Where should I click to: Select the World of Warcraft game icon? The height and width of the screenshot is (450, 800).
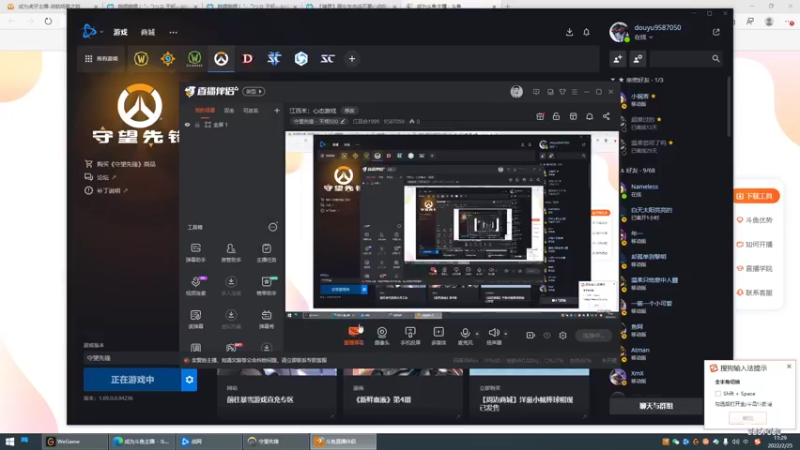[x=141, y=59]
